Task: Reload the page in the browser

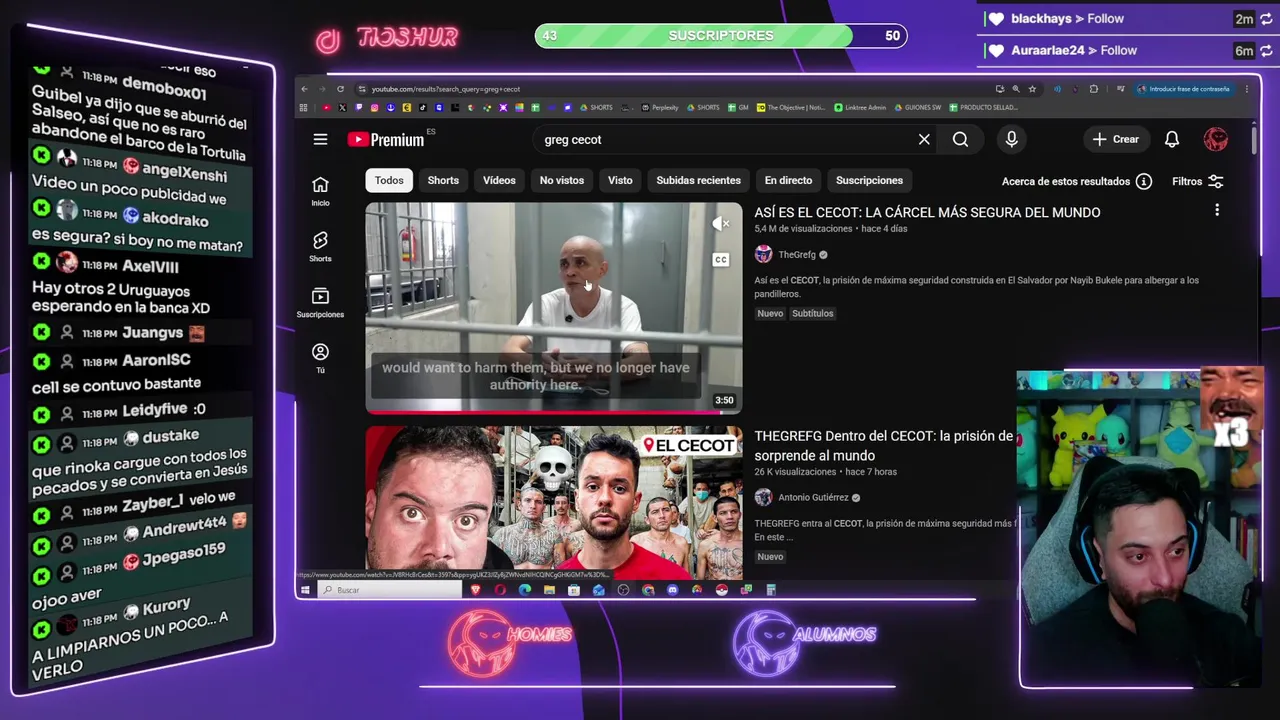Action: coord(340,89)
